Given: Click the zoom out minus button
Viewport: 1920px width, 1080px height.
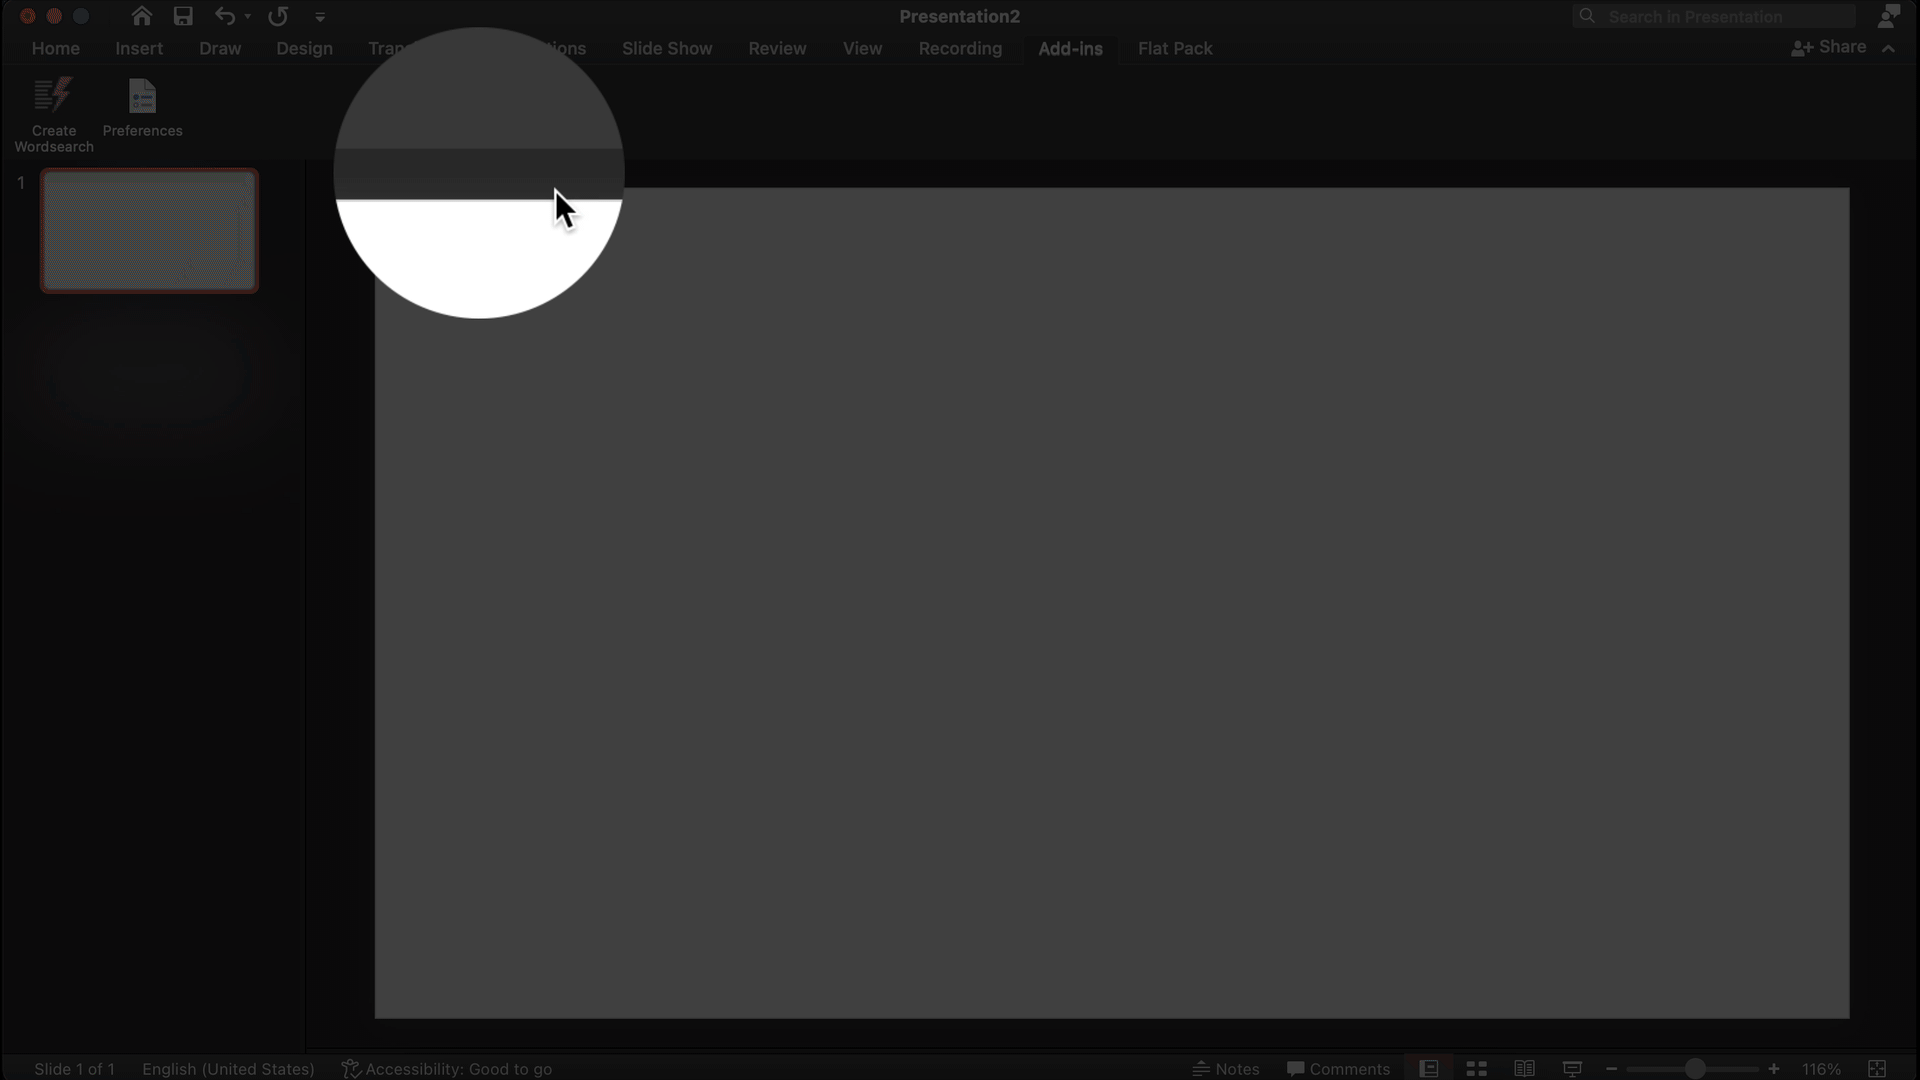Looking at the screenshot, I should [x=1611, y=1069].
